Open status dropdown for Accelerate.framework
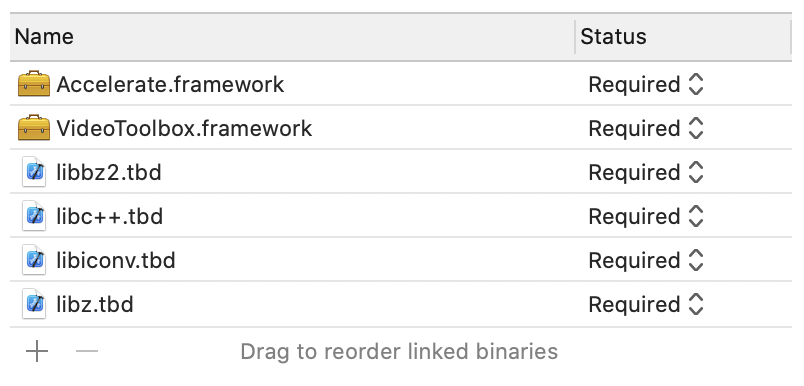This screenshot has width=804, height=386. point(646,85)
